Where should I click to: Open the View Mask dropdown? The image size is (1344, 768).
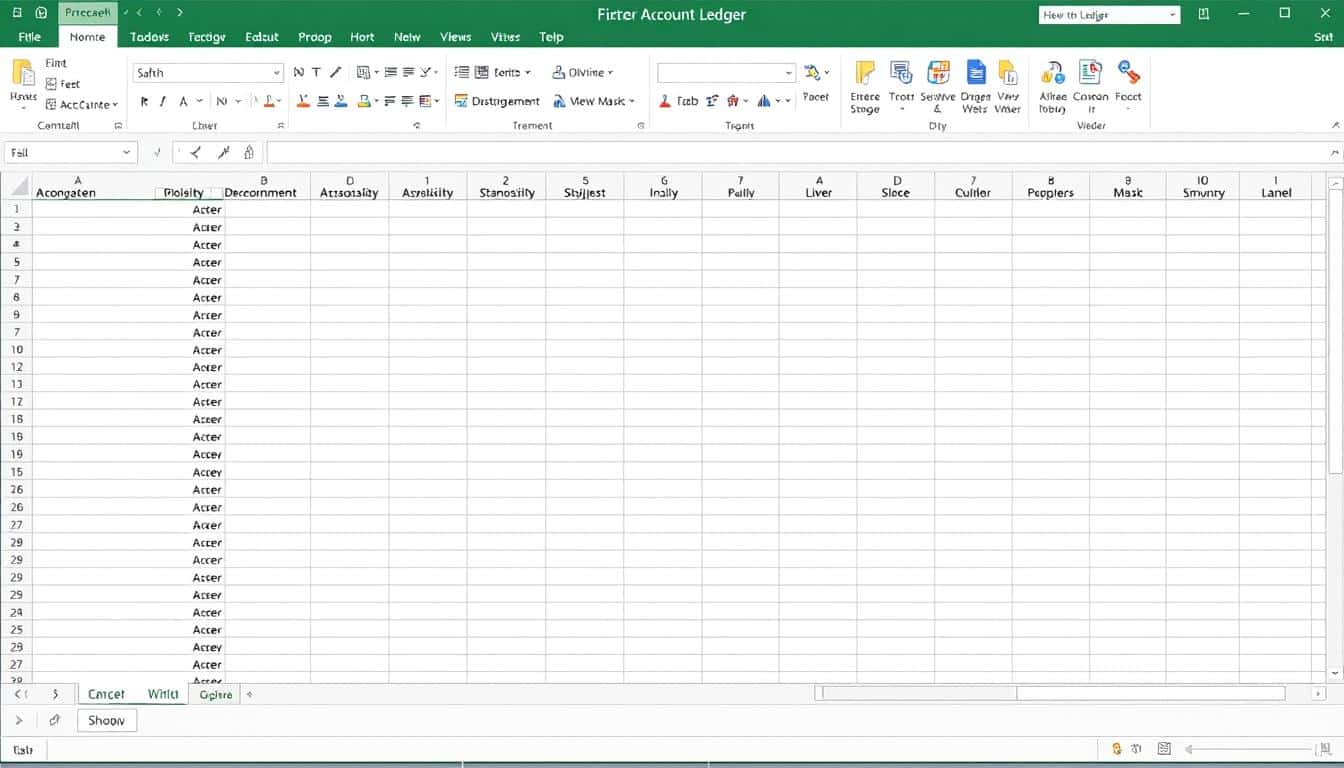(x=593, y=101)
